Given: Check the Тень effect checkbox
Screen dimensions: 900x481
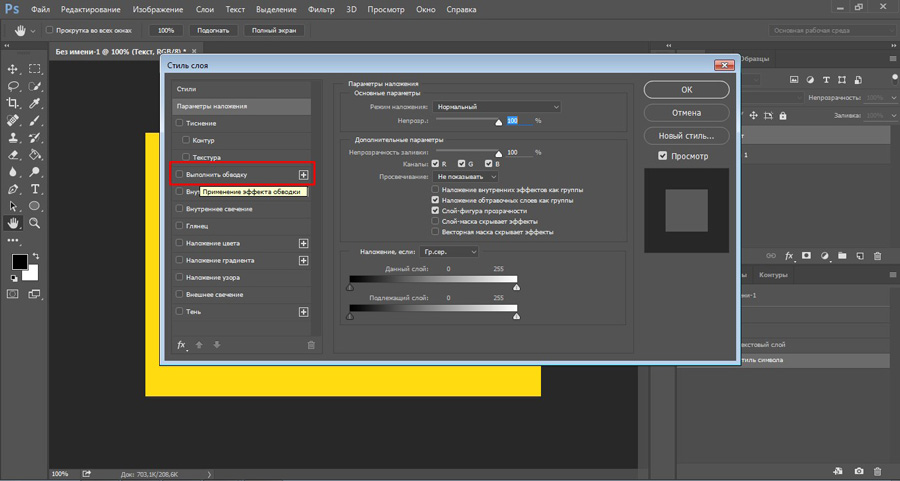Looking at the screenshot, I should pos(180,312).
